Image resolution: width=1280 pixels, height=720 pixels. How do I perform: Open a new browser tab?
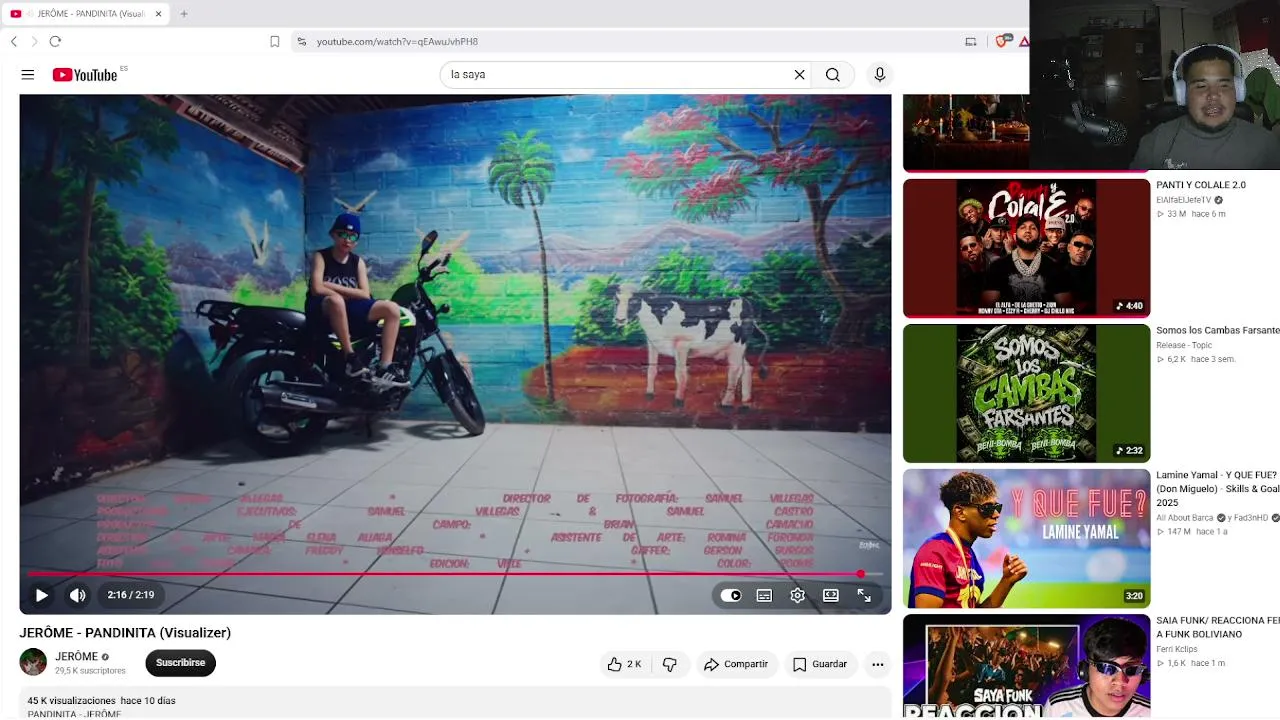tap(184, 14)
